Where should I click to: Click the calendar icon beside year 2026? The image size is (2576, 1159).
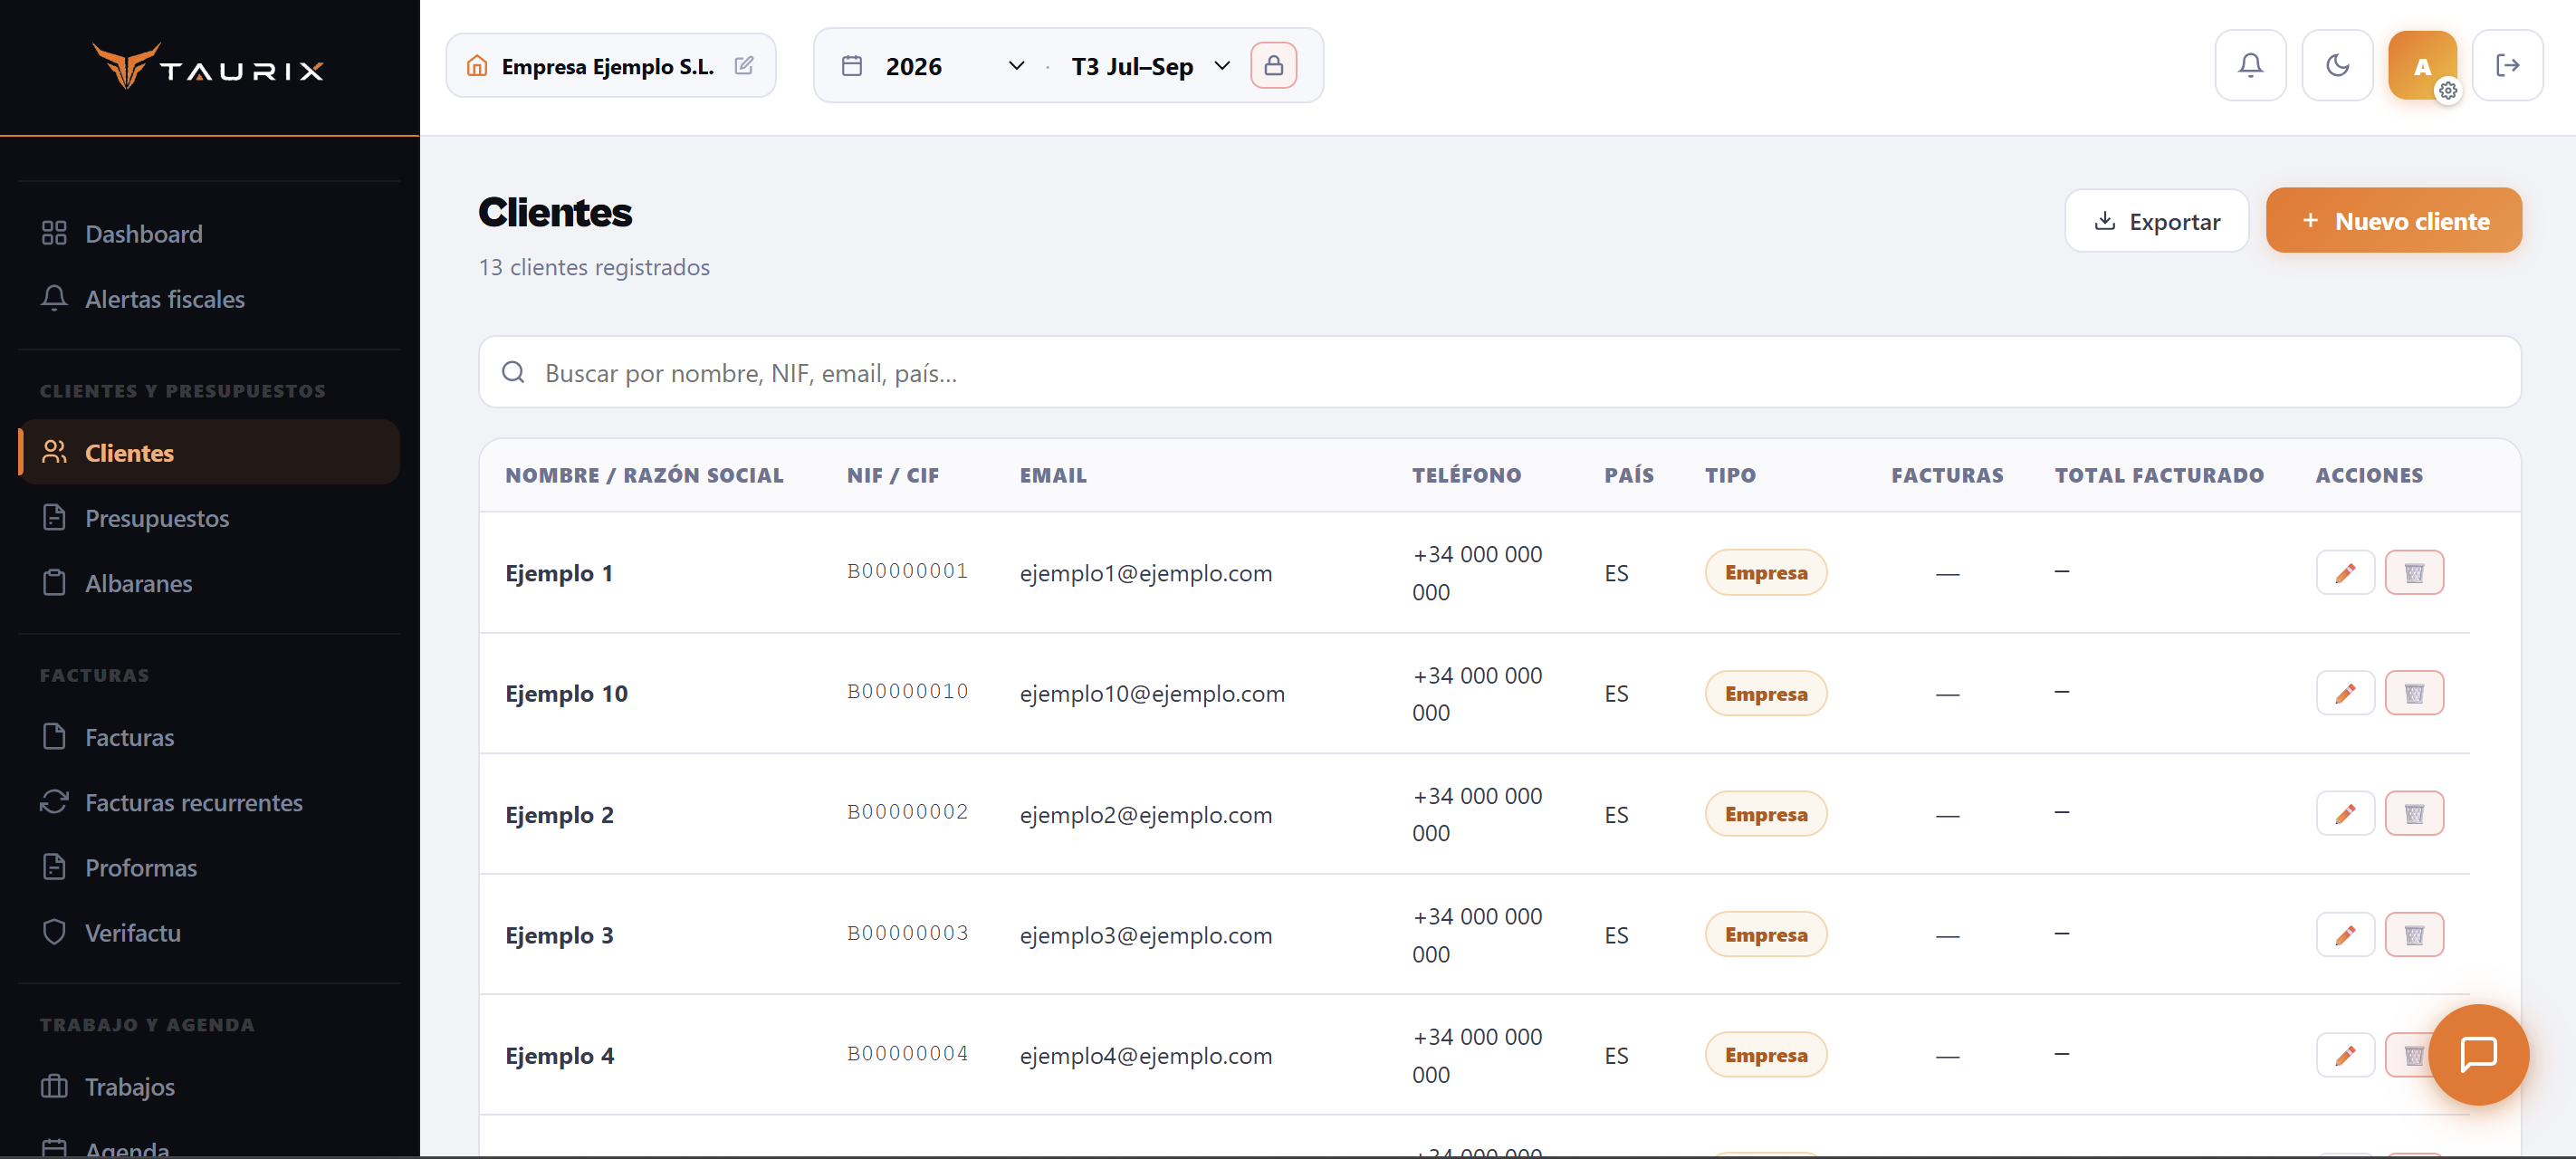click(x=852, y=66)
